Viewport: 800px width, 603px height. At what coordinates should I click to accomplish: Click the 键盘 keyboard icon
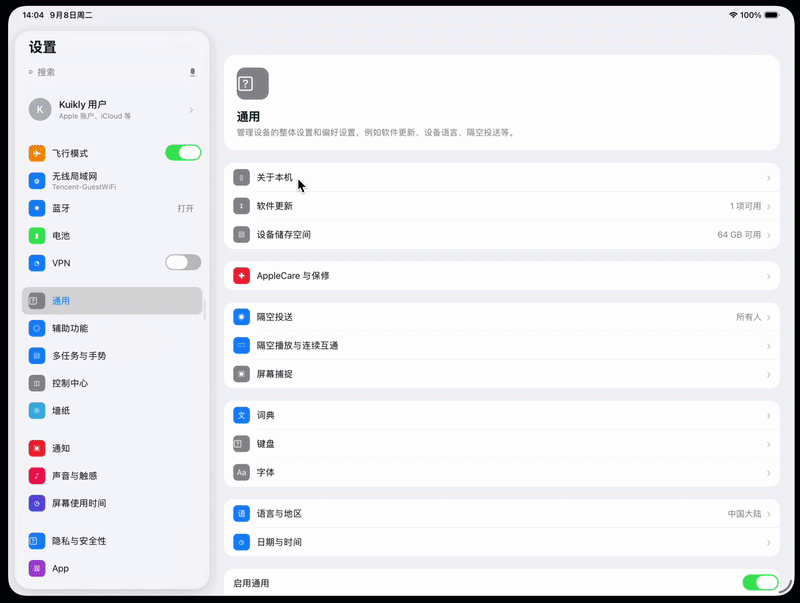241,444
